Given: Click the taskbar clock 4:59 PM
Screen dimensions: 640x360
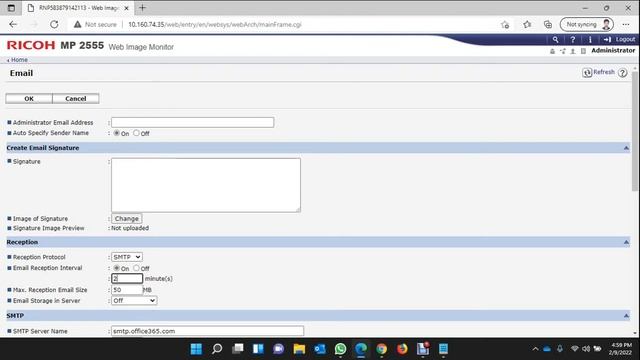Looking at the screenshot, I should 622,345.
